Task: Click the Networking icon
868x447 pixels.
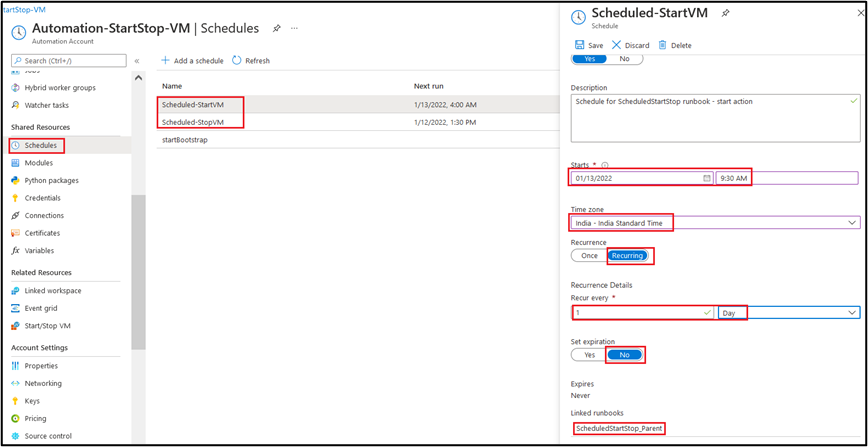Action: (16, 383)
